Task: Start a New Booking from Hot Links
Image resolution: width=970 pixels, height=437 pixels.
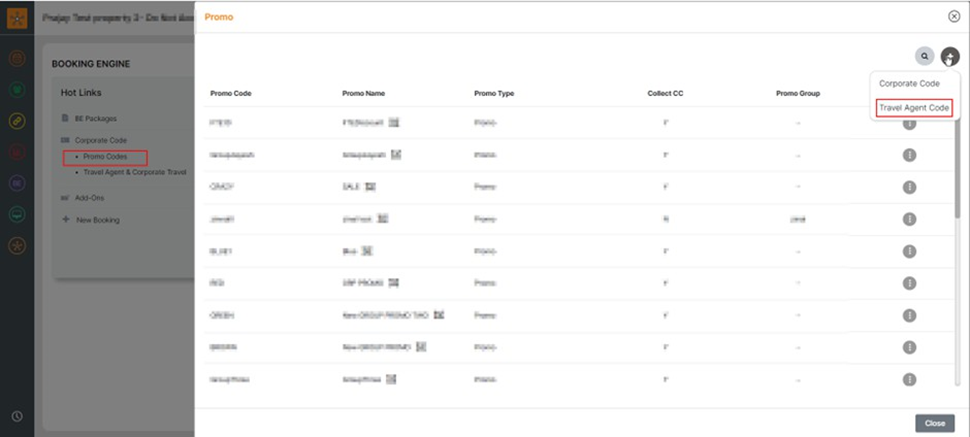Action: (x=100, y=220)
